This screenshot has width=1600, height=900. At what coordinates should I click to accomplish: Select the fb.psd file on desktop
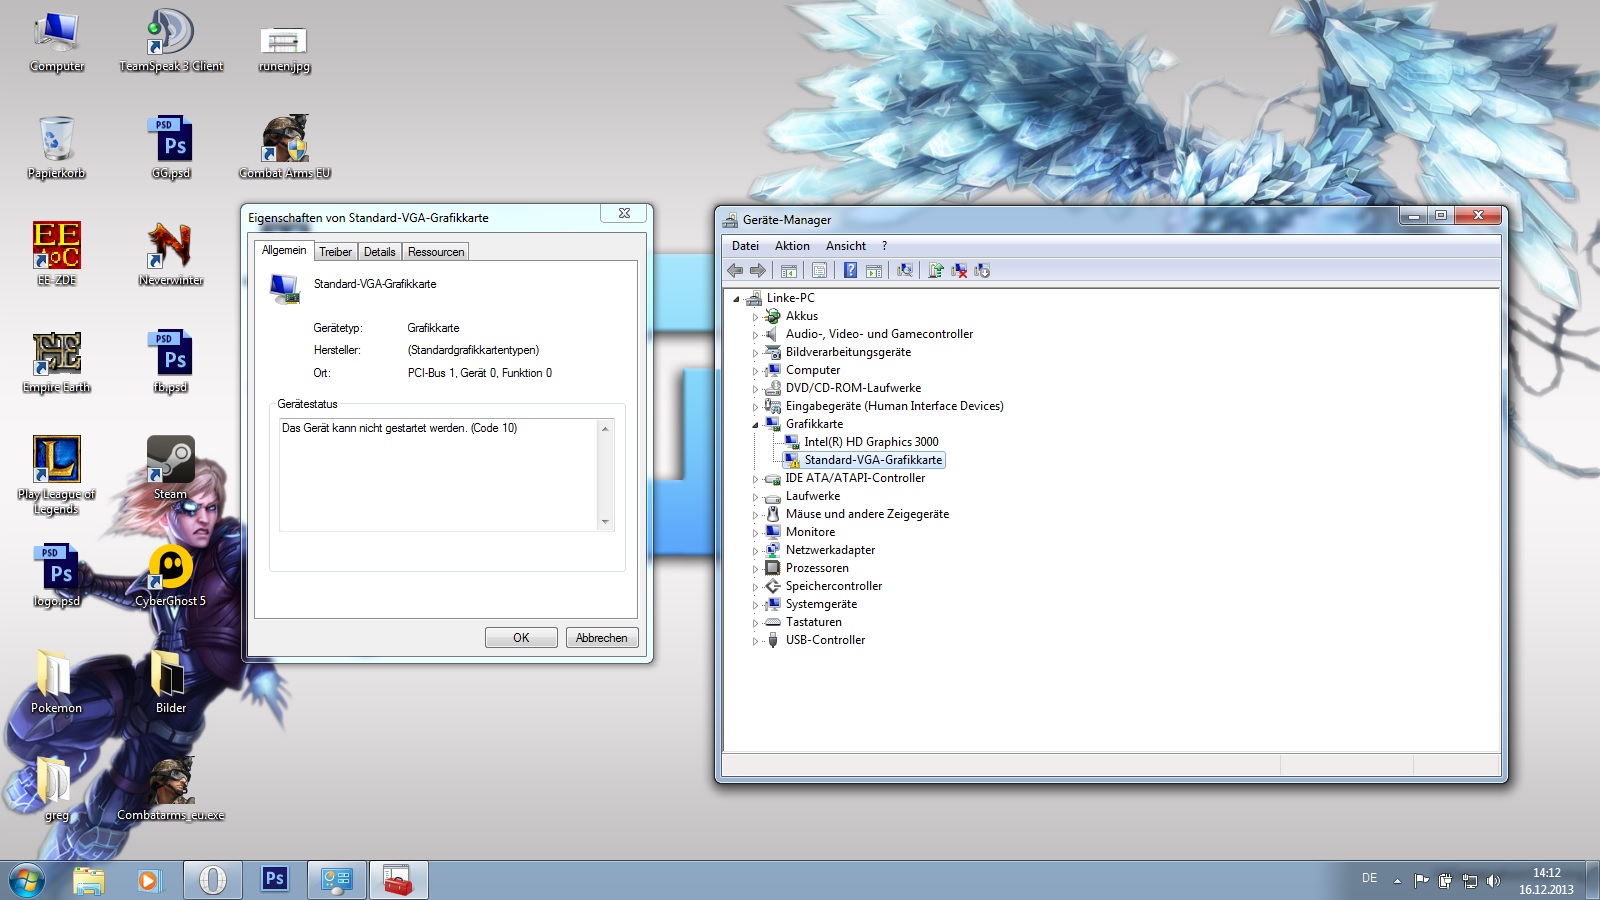(x=171, y=361)
